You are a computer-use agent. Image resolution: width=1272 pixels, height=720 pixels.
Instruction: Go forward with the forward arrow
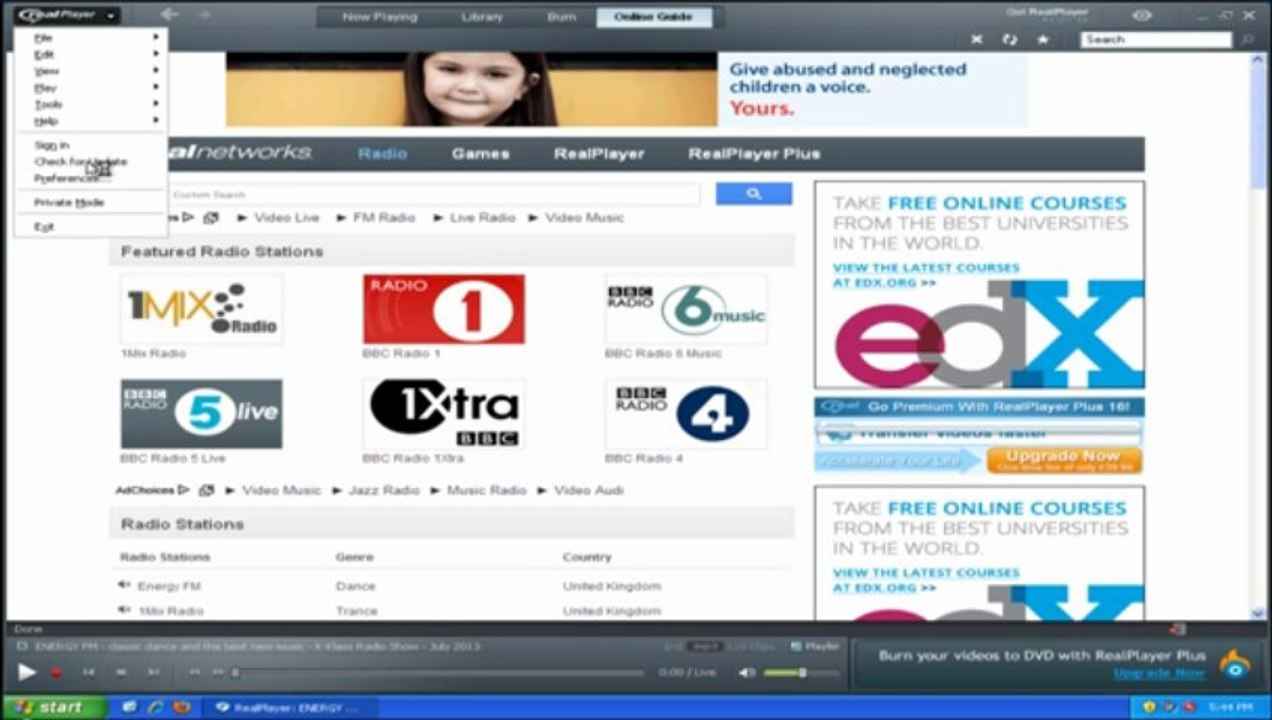coord(204,15)
